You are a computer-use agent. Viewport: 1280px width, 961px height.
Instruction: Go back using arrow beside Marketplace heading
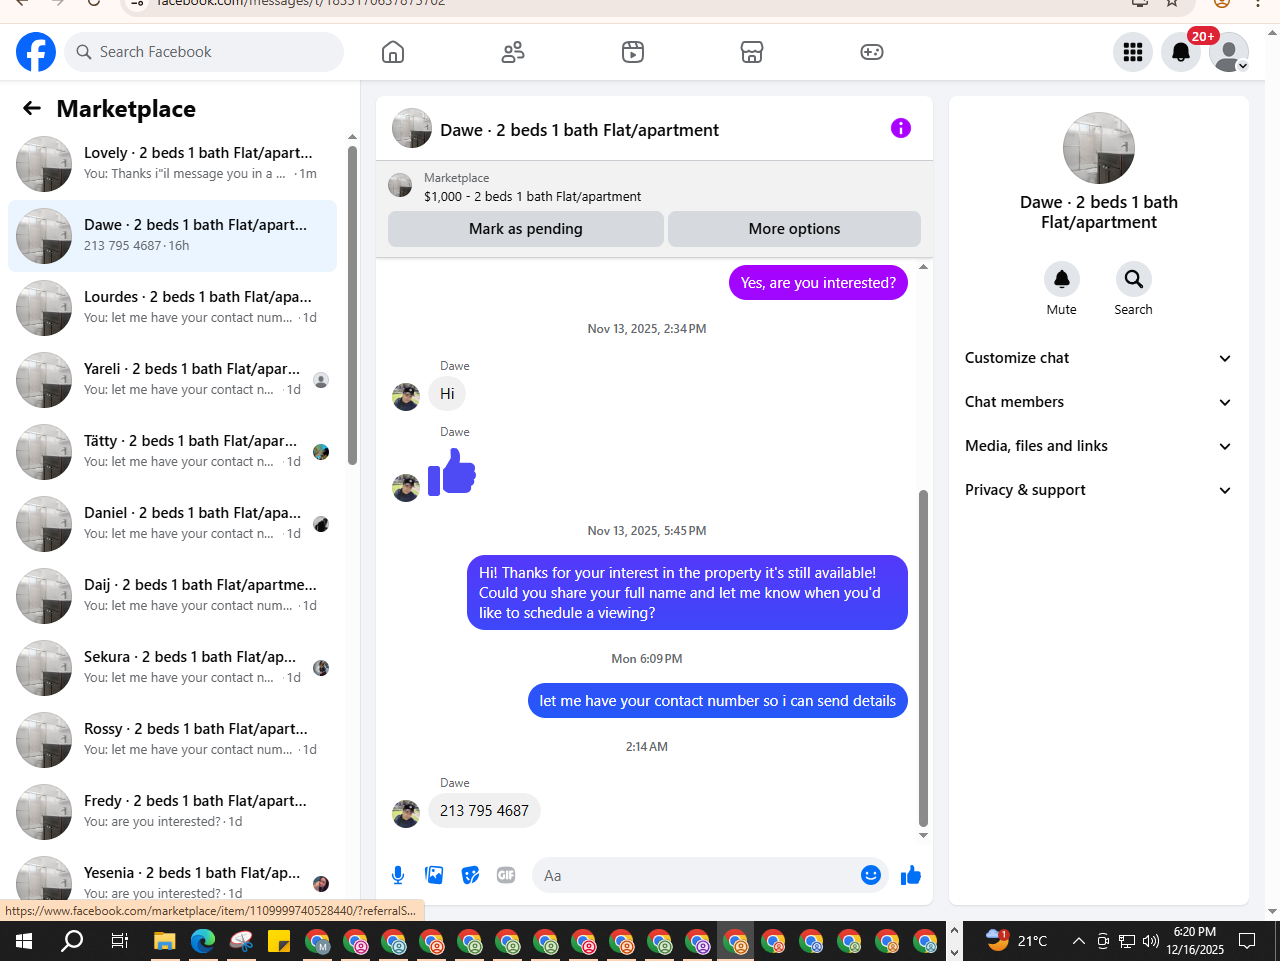[x=32, y=108]
